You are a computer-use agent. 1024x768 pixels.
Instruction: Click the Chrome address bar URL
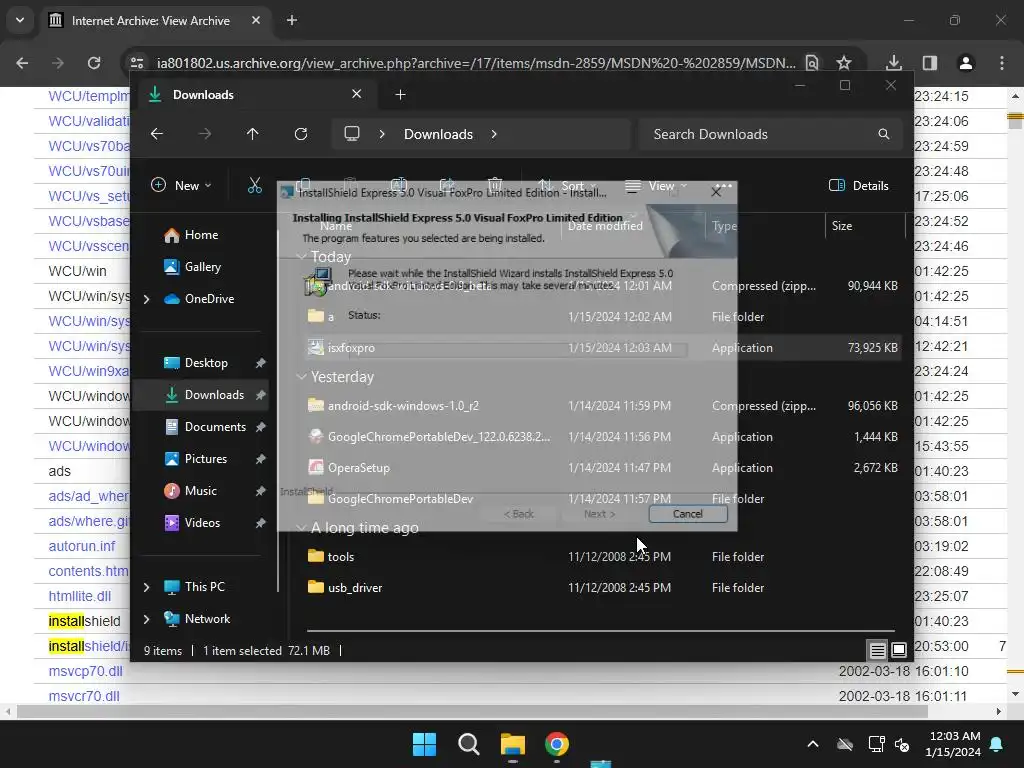[476, 63]
